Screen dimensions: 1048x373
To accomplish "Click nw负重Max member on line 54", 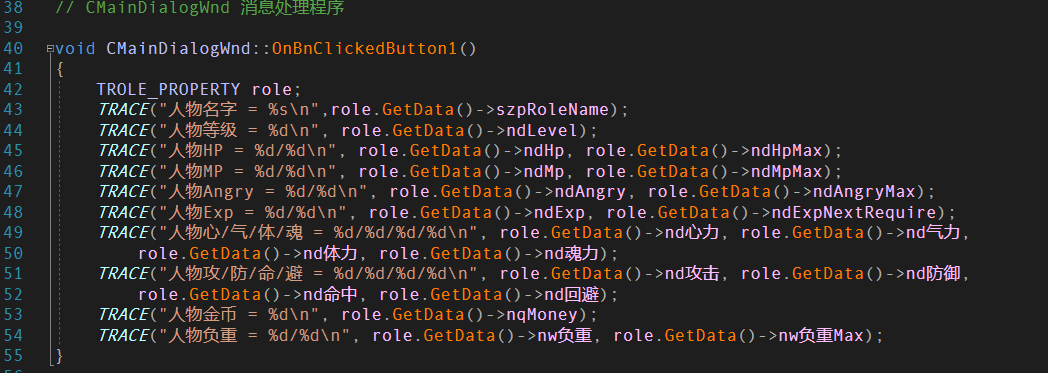I will (x=823, y=335).
